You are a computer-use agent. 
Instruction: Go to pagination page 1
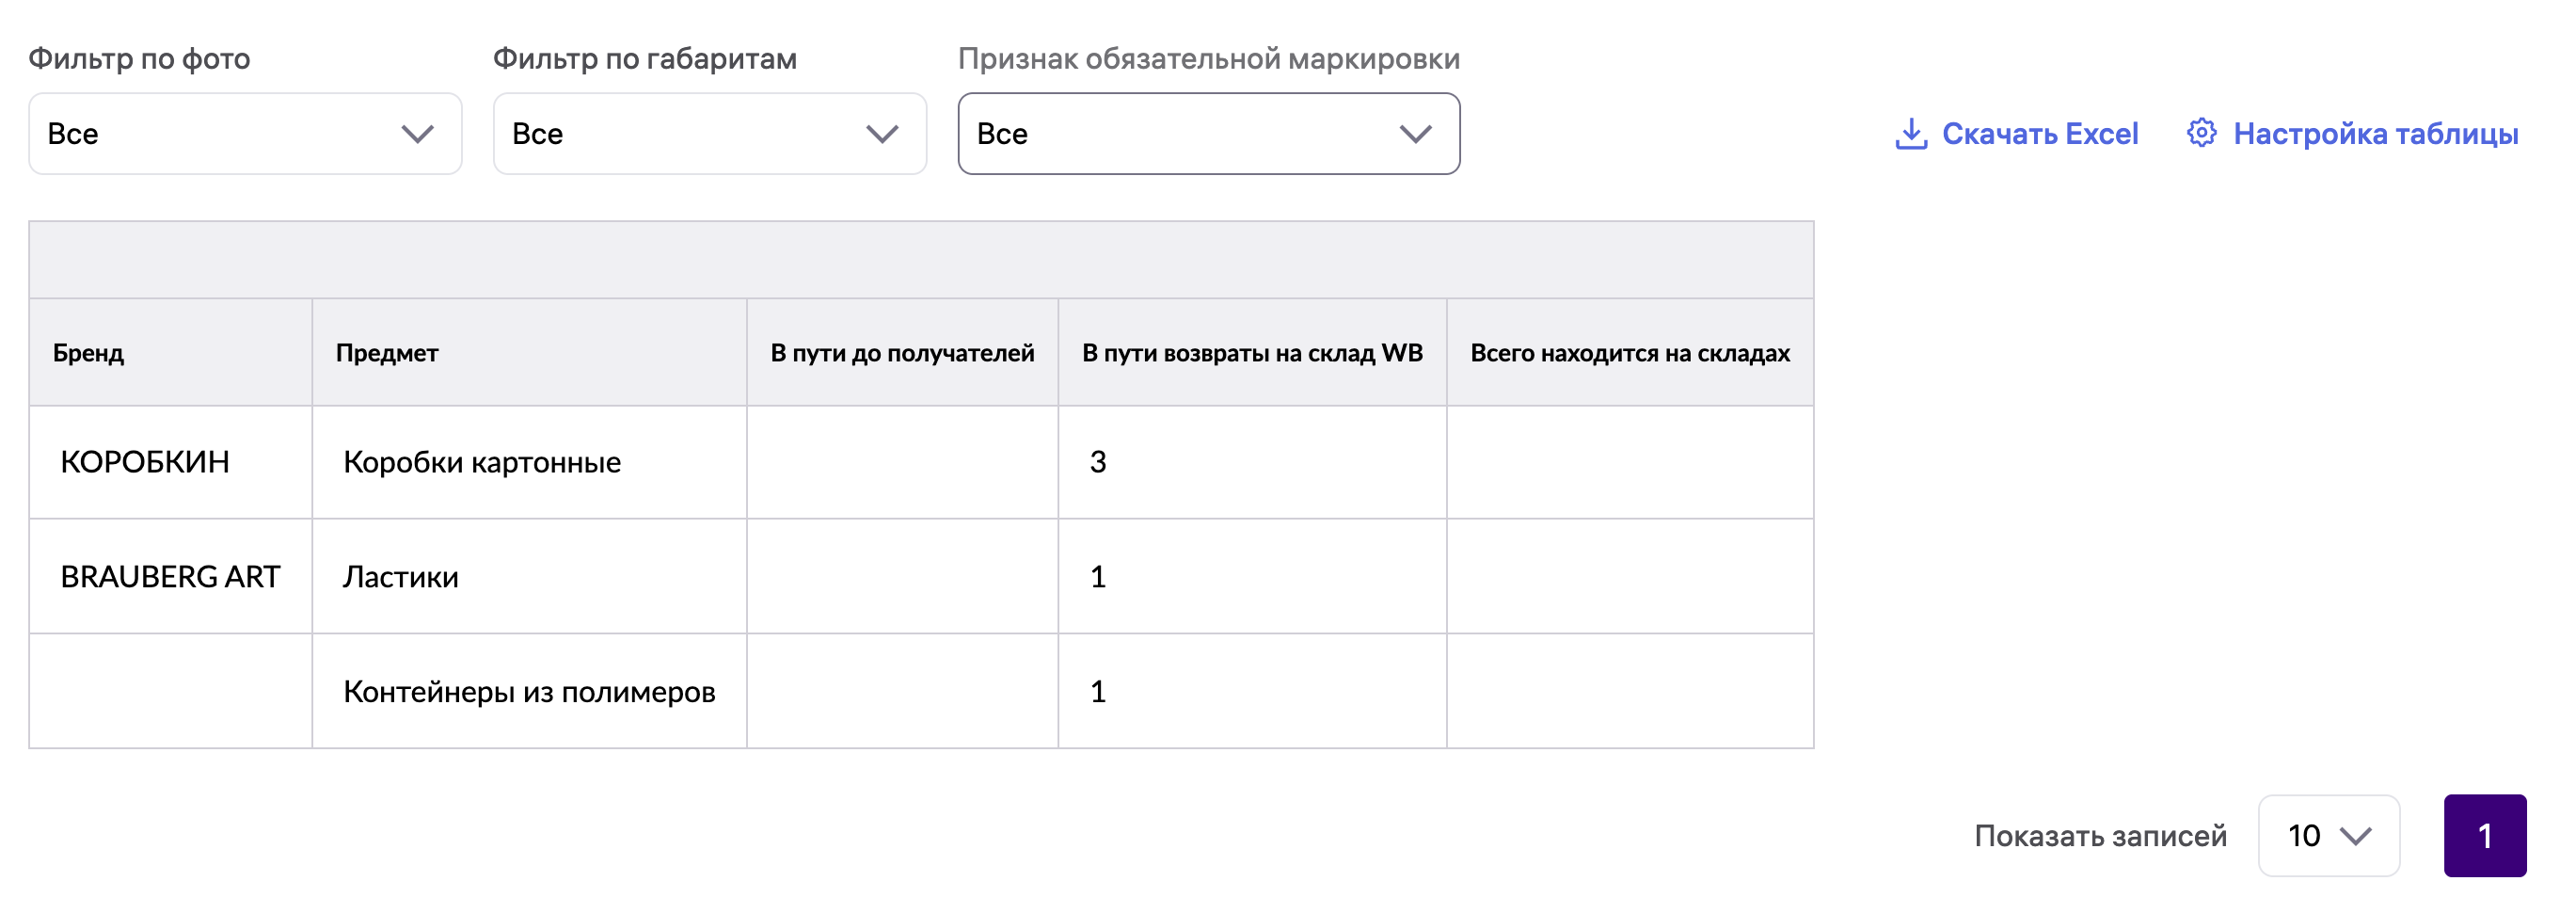[x=2485, y=836]
